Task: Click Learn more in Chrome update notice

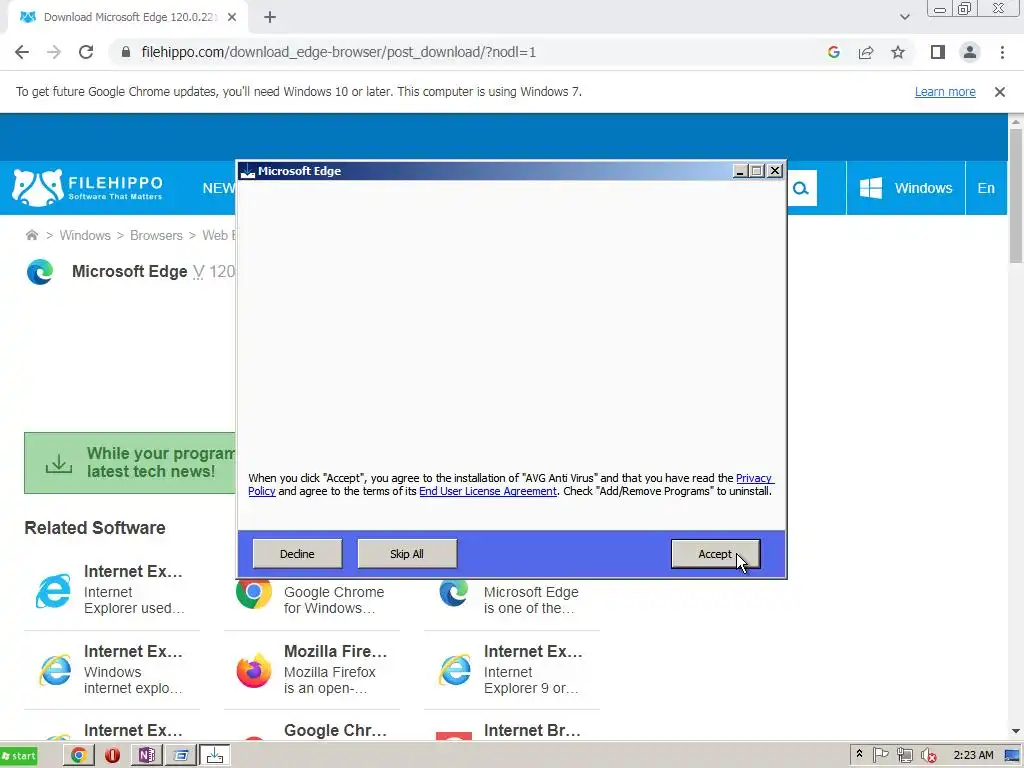Action: (x=945, y=92)
